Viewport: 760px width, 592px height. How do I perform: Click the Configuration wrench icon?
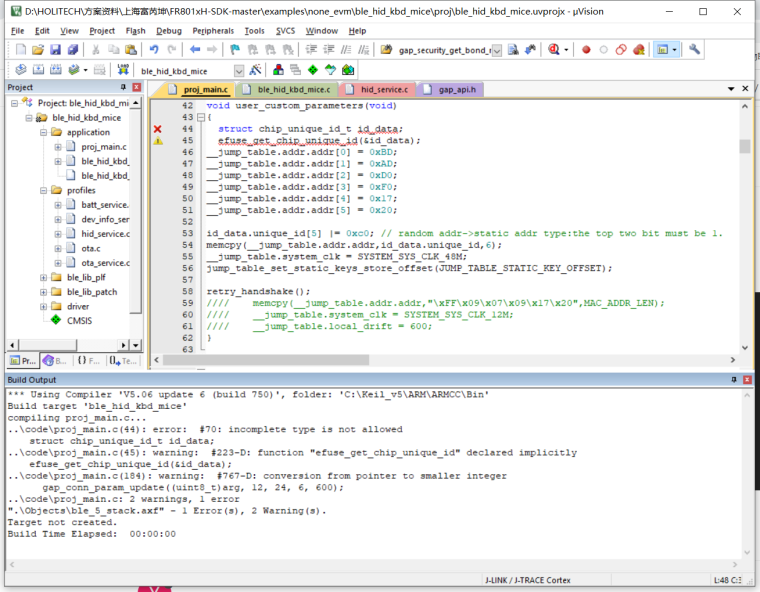pos(694,49)
